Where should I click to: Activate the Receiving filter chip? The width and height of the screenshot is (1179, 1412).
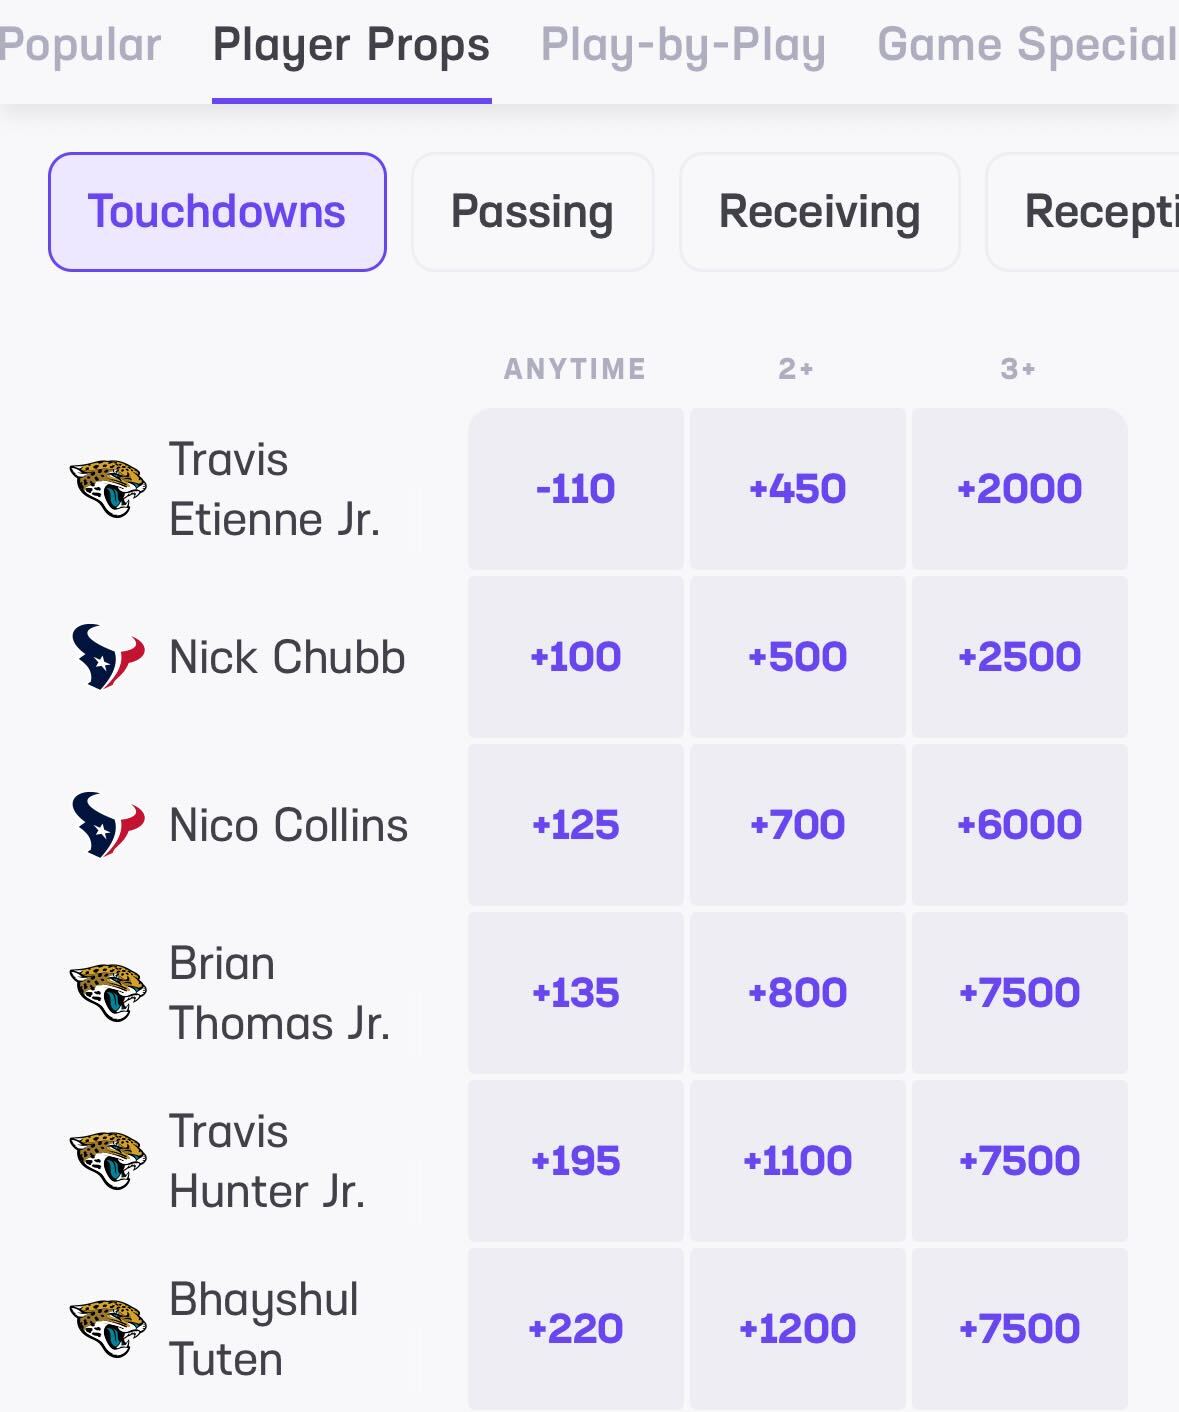[819, 211]
